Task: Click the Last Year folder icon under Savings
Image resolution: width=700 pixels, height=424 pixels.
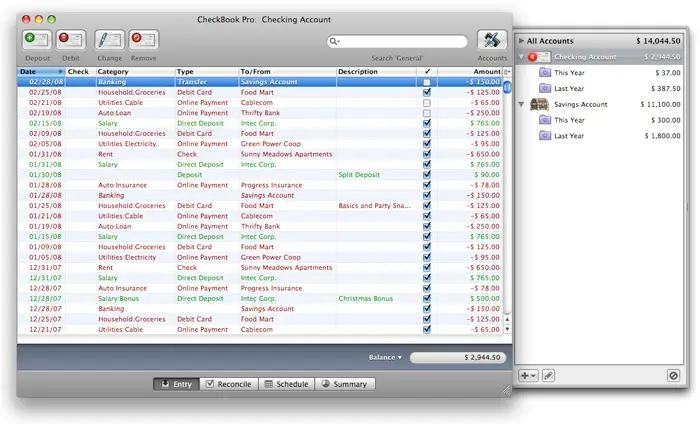Action: [545, 135]
